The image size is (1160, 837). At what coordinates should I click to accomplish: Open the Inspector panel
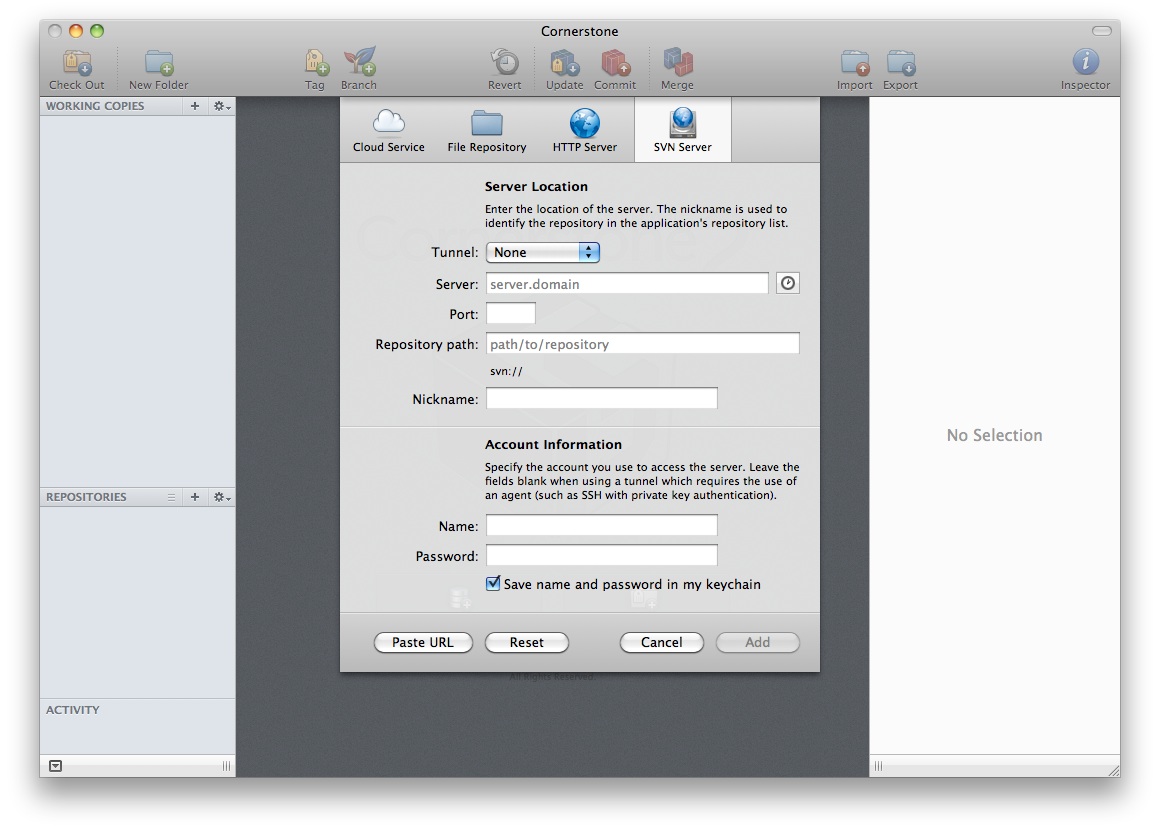pyautogui.click(x=1085, y=70)
